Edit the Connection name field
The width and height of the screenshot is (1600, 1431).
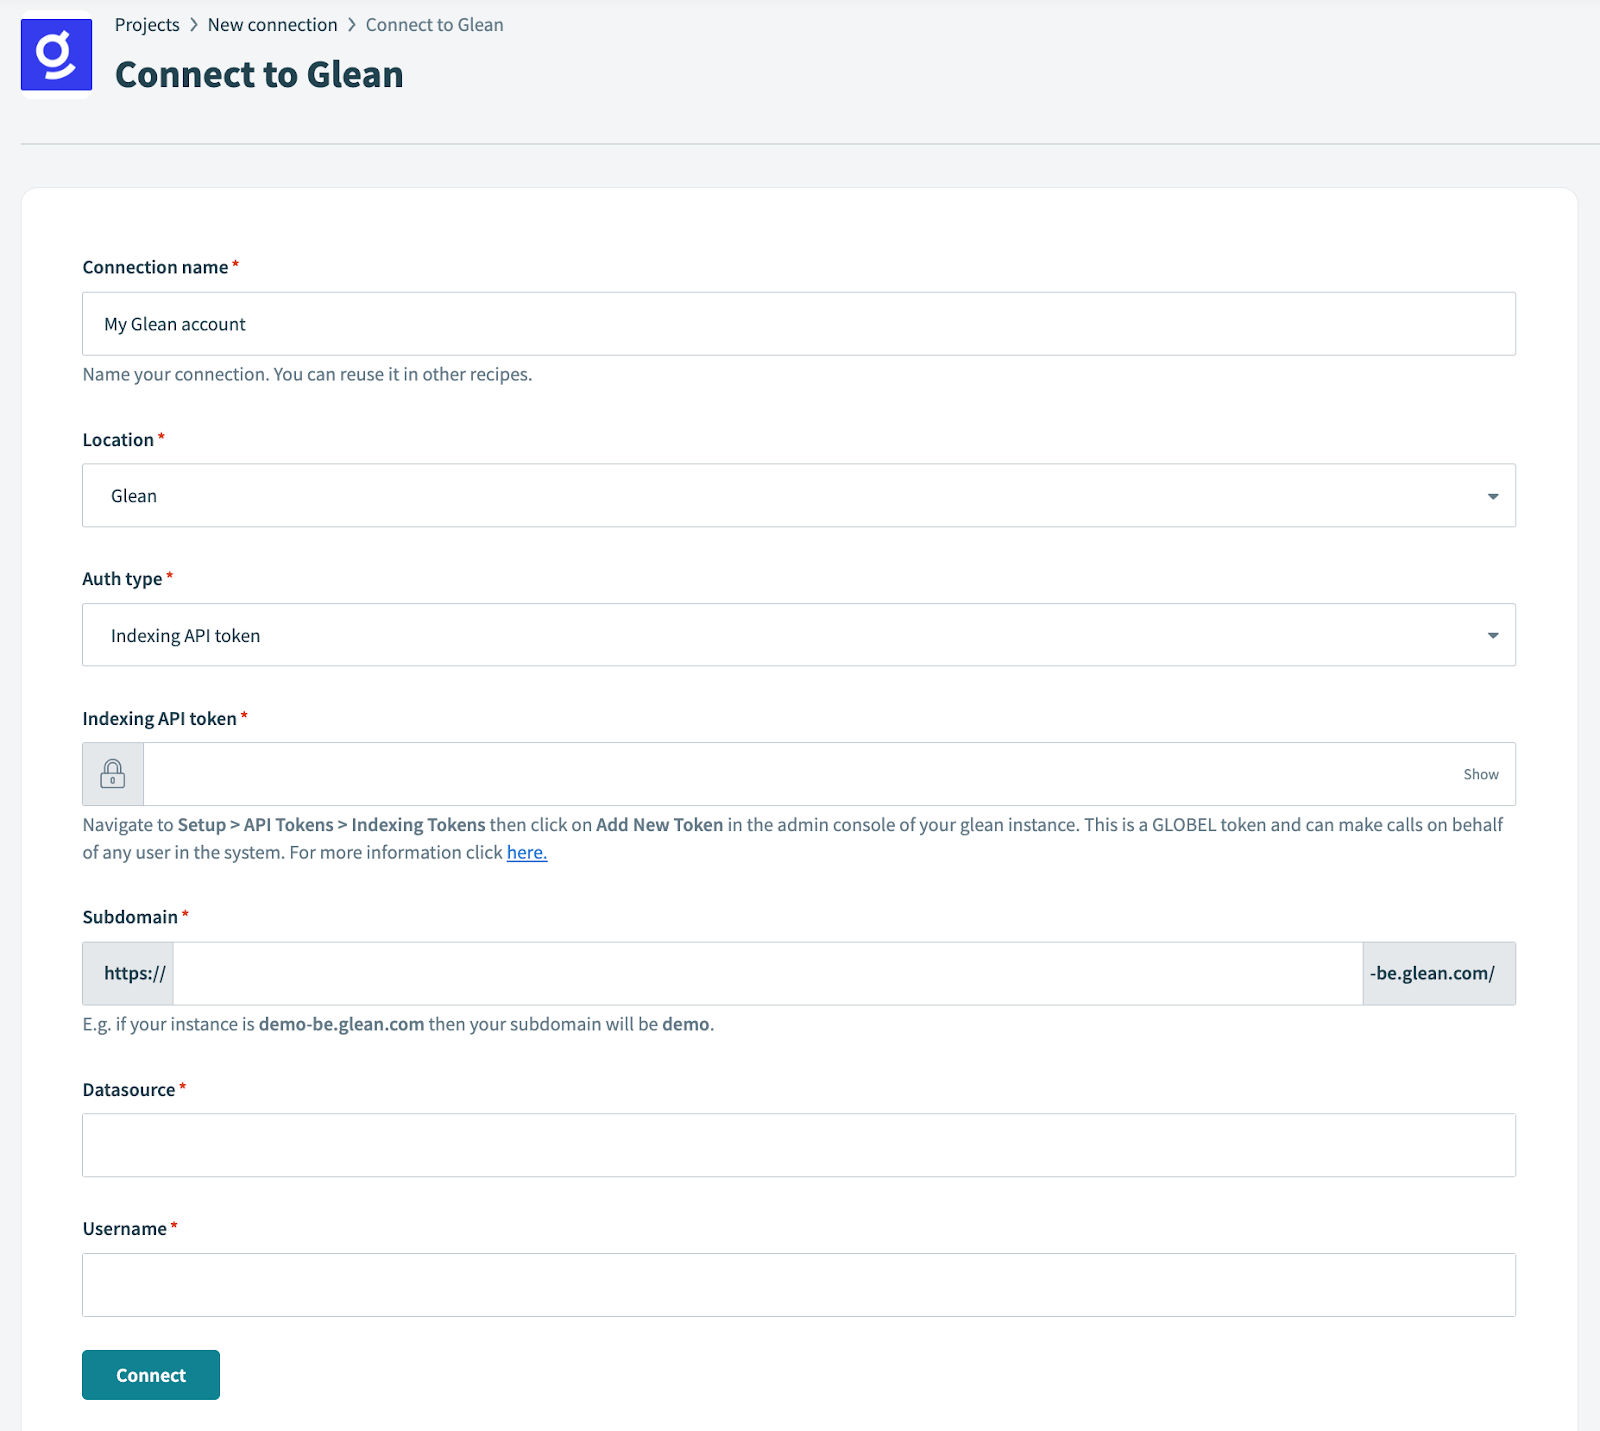click(798, 323)
